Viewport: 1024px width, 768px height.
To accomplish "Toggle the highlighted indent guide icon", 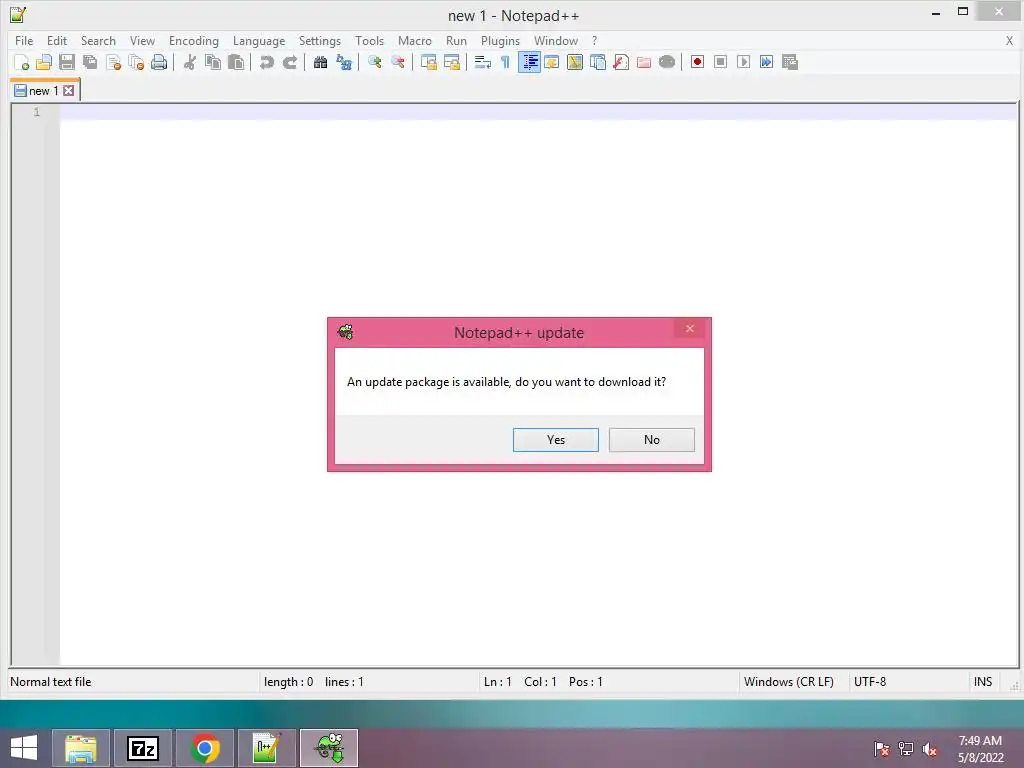I will coord(529,62).
